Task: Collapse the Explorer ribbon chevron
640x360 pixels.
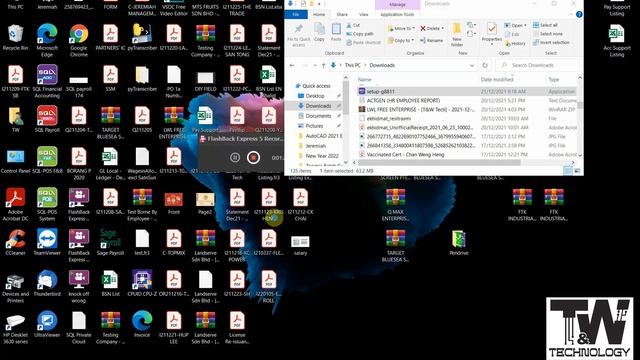Action: click(570, 14)
